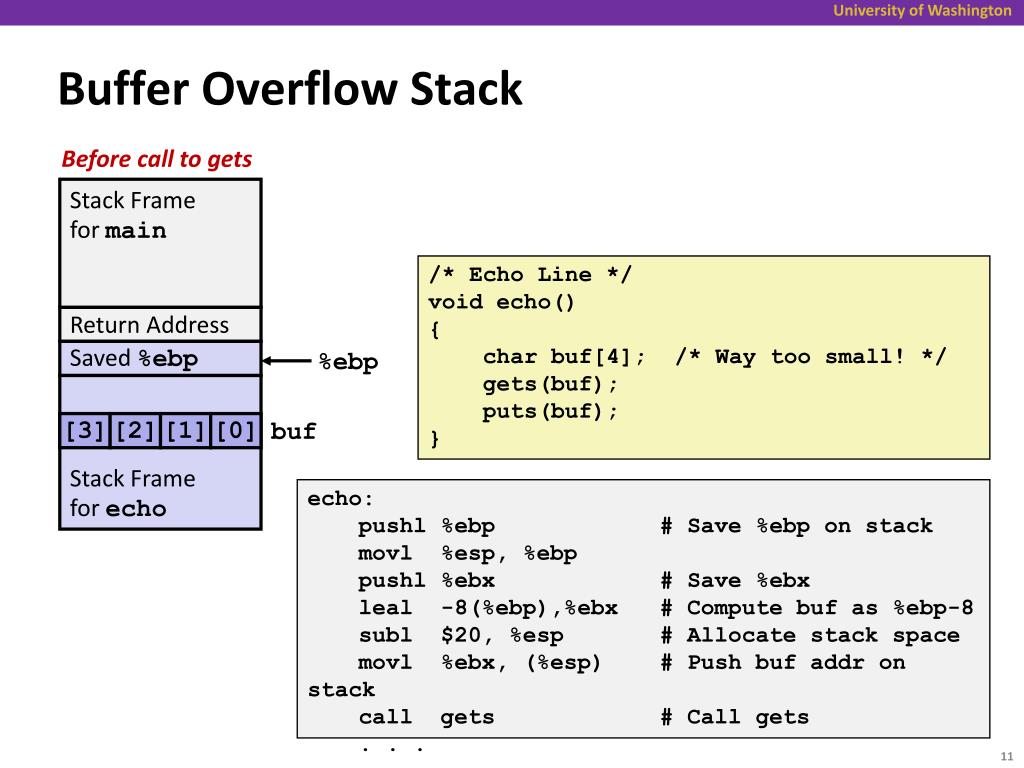Image resolution: width=1024 pixels, height=768 pixels.
Task: Click the 'Return Address' stack cell
Action: tap(160, 325)
